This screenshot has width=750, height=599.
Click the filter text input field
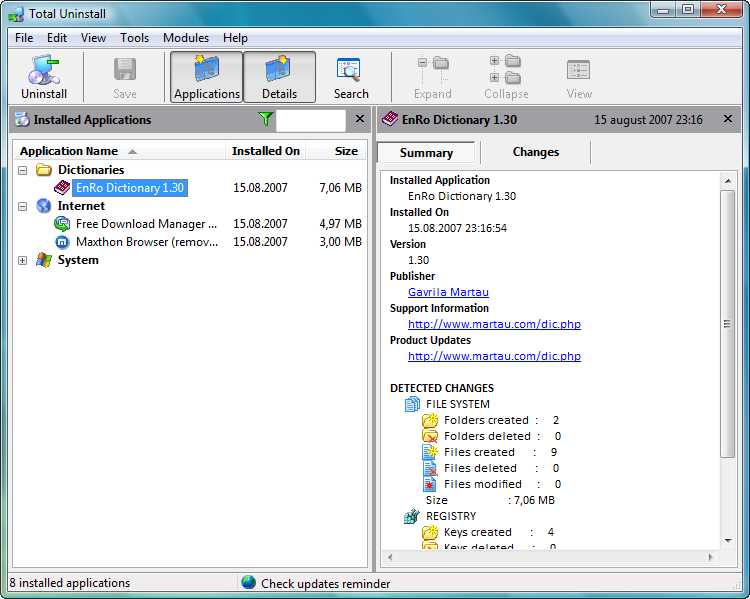tap(311, 120)
